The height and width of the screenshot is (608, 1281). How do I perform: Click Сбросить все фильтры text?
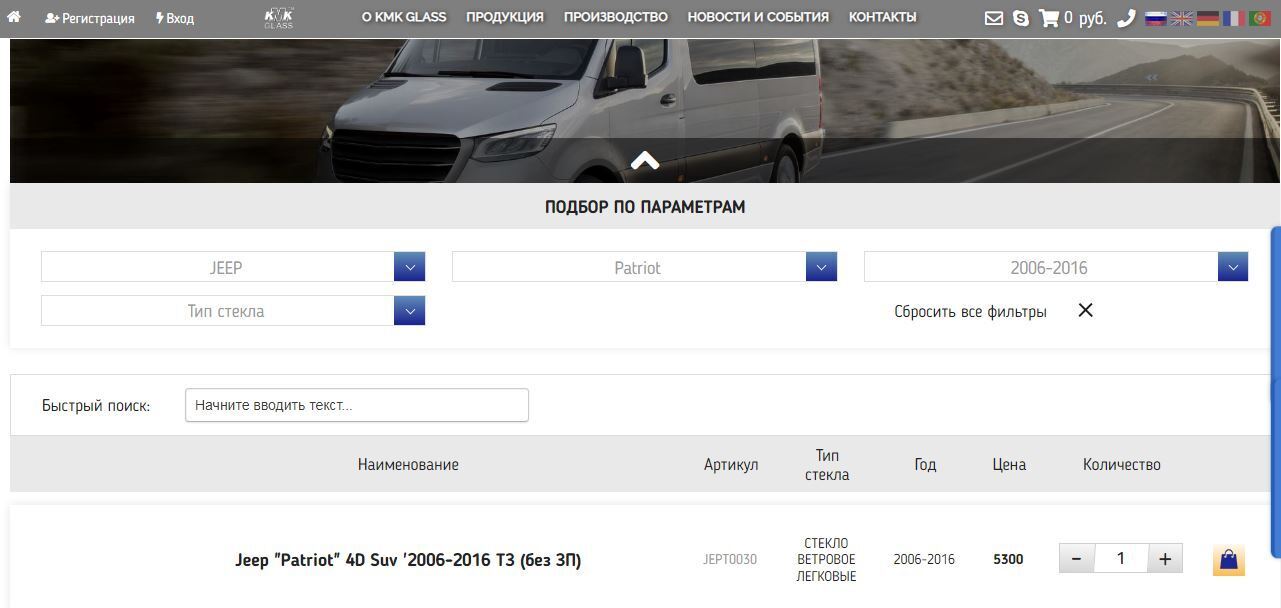970,312
